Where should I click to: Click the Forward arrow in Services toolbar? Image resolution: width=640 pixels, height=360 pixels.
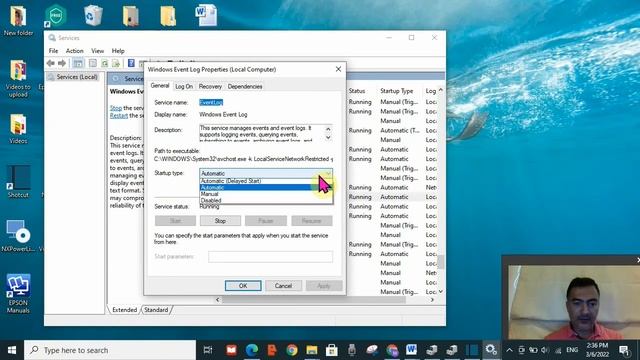[x=62, y=63]
